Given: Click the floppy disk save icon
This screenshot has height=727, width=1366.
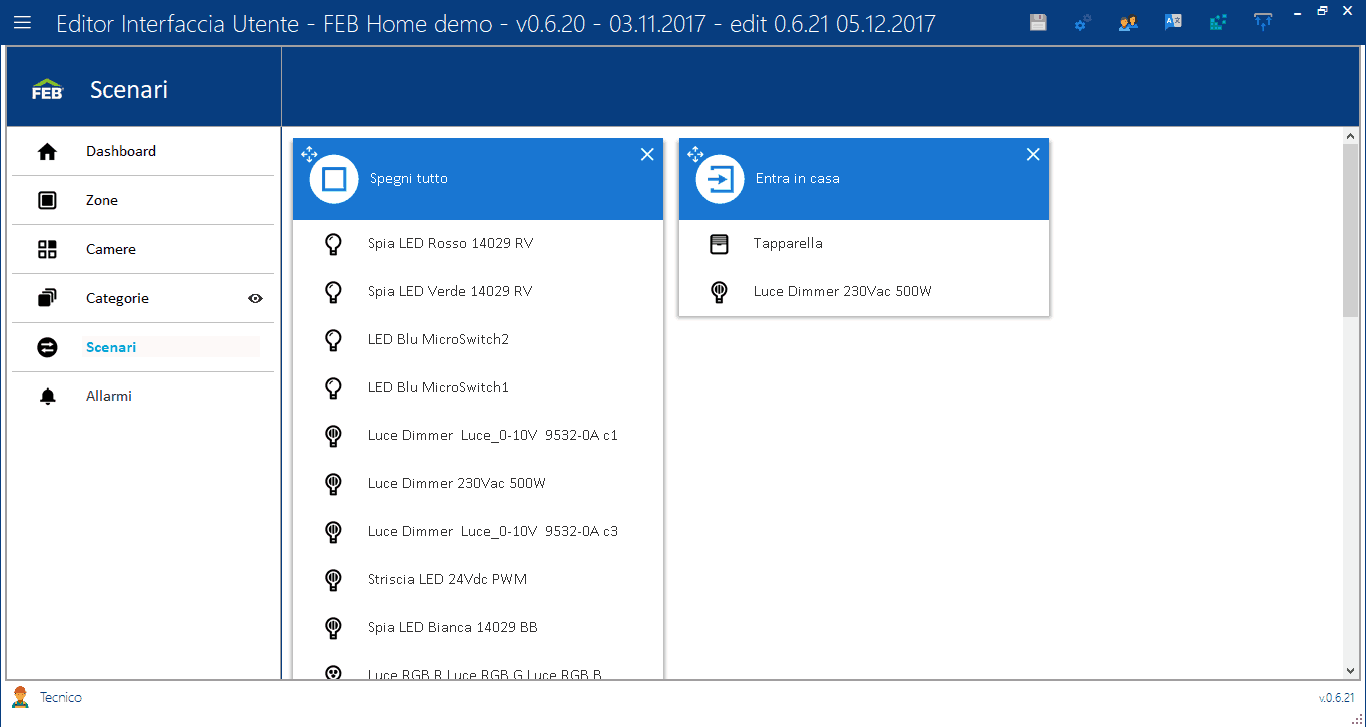Looking at the screenshot, I should [1038, 22].
